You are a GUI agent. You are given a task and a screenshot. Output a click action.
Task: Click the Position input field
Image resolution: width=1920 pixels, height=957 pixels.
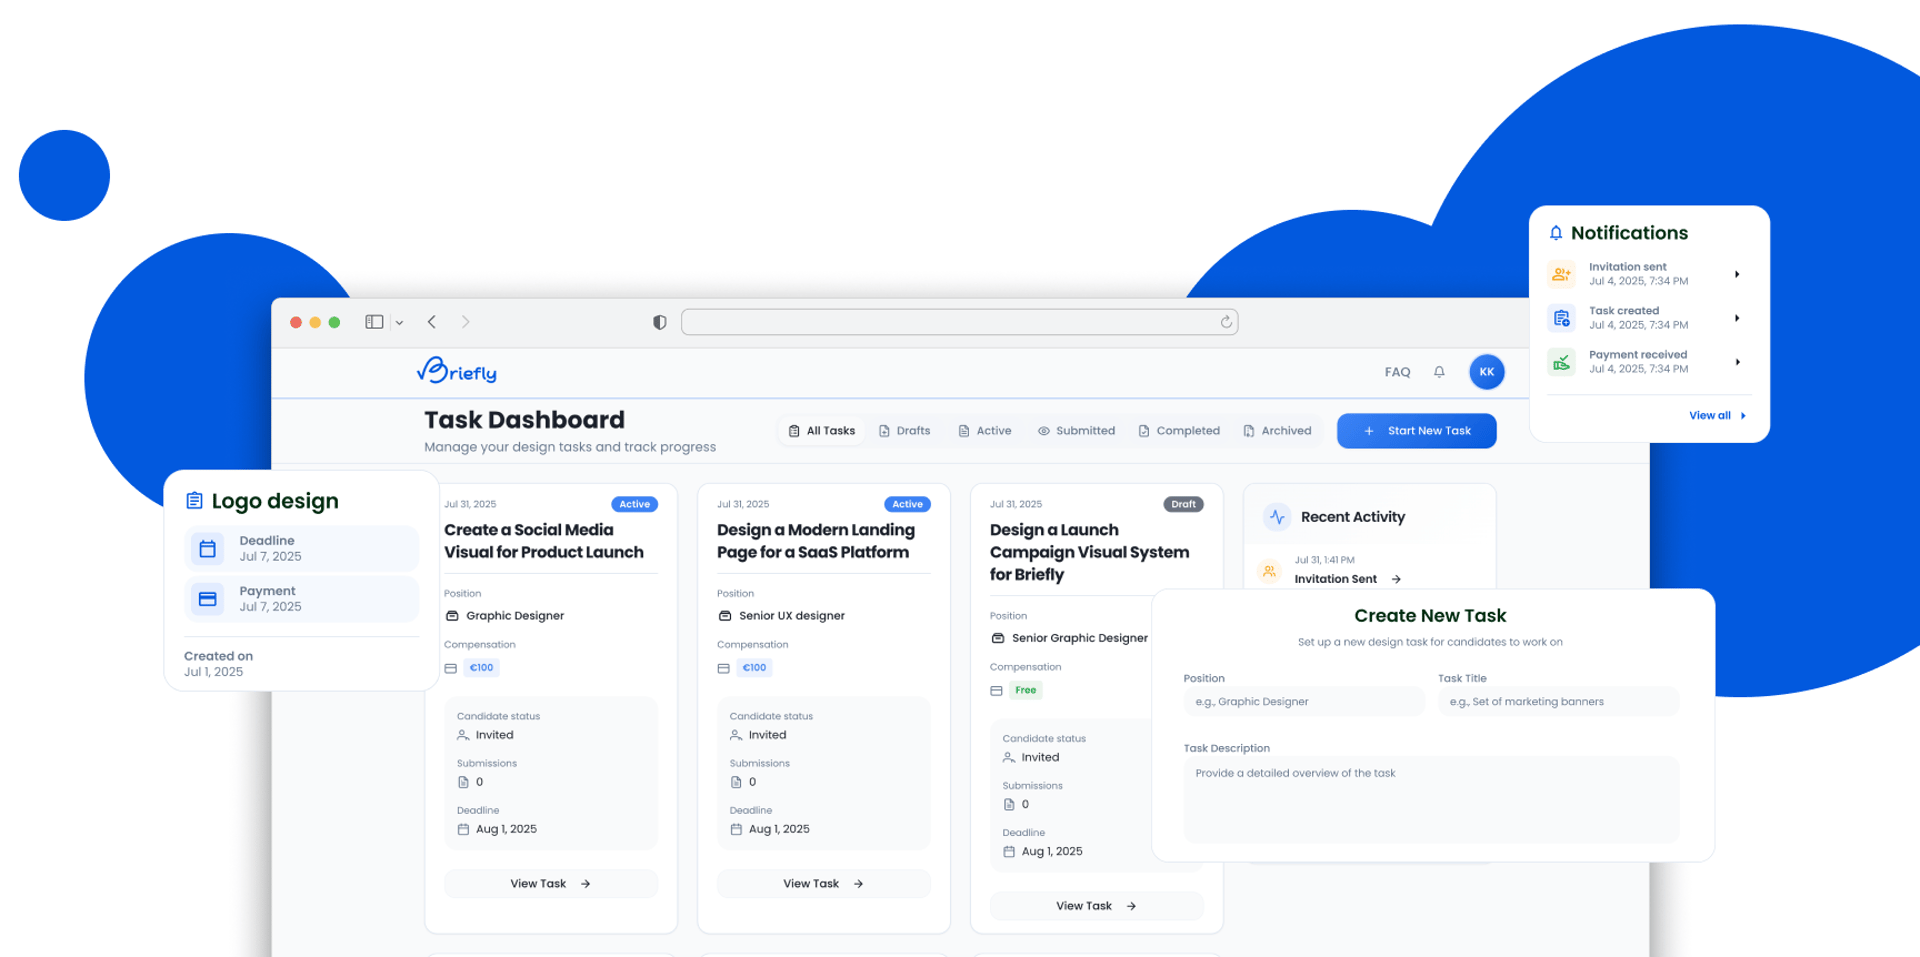1304,702
